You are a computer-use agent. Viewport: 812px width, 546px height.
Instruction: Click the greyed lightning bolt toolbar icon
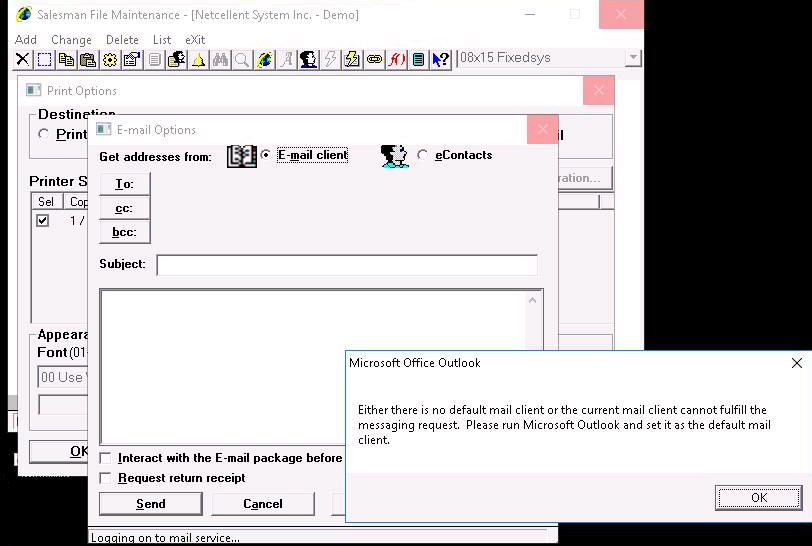(x=330, y=60)
